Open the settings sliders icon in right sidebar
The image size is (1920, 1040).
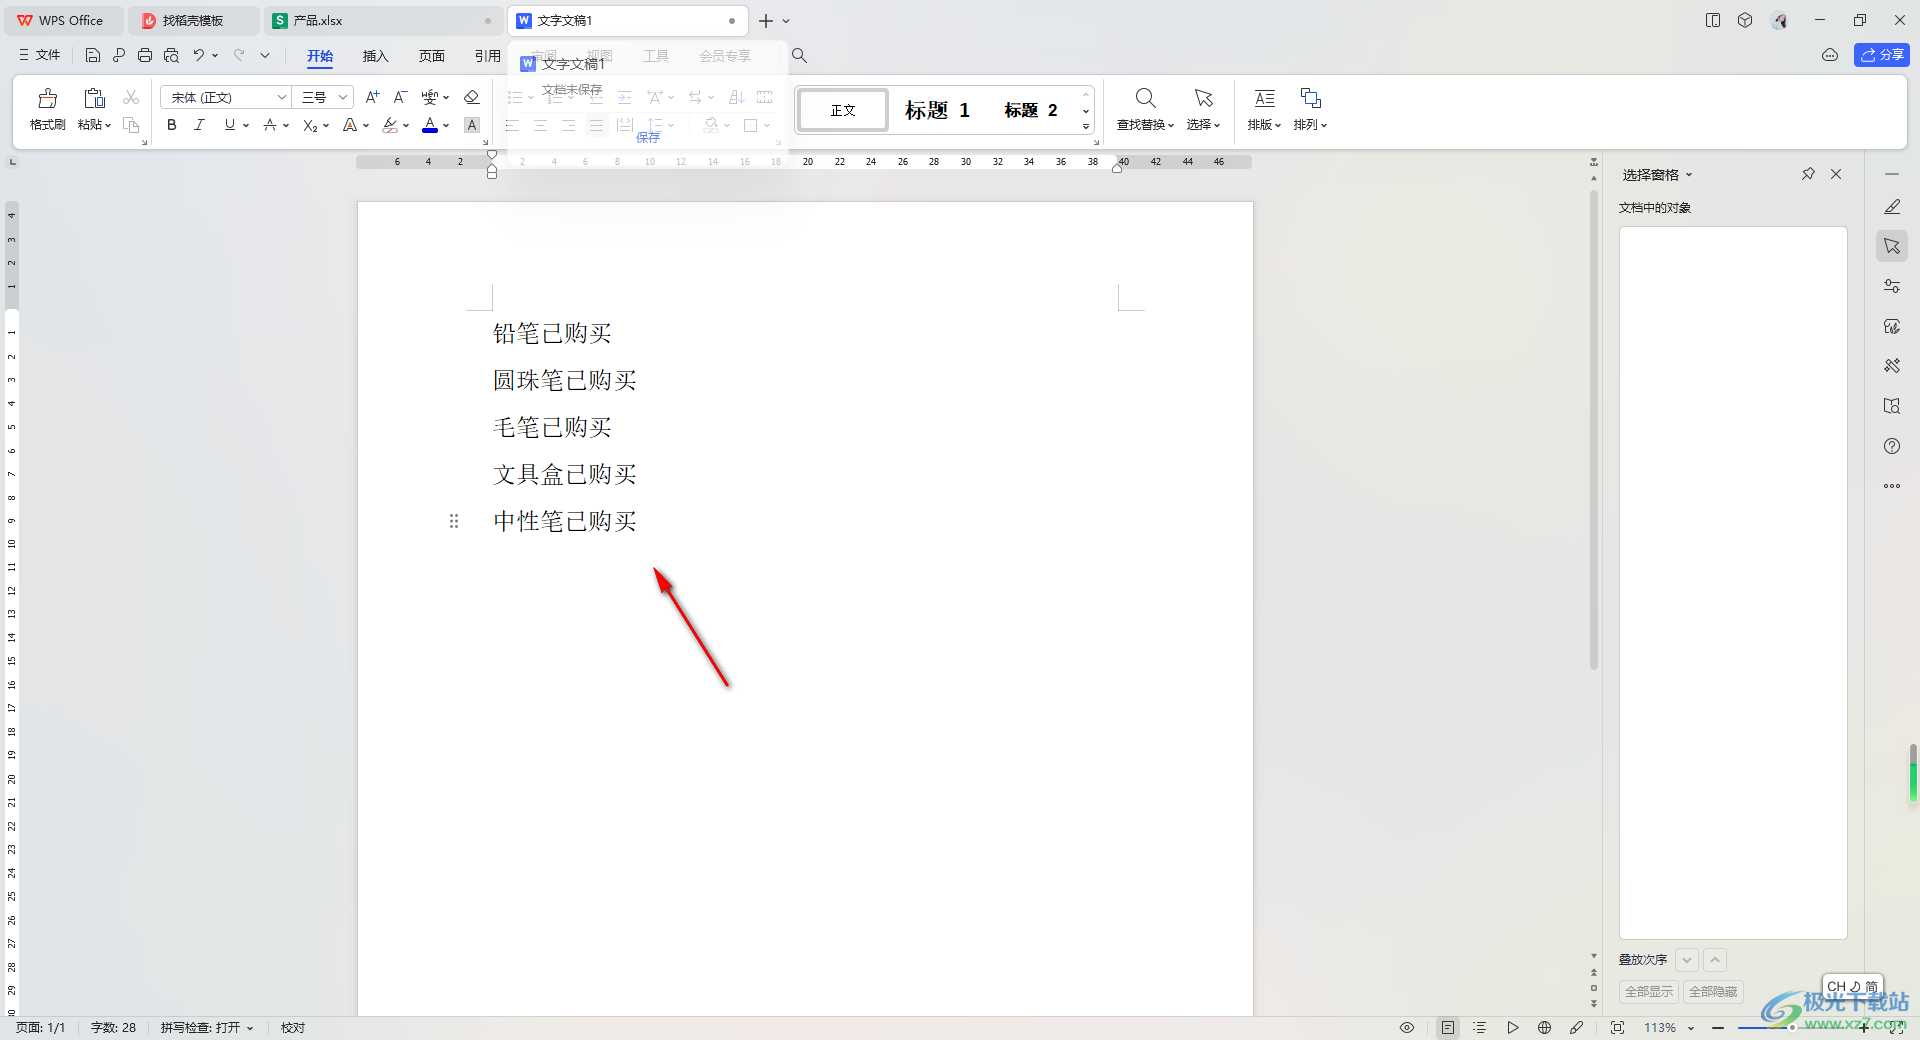coord(1892,286)
